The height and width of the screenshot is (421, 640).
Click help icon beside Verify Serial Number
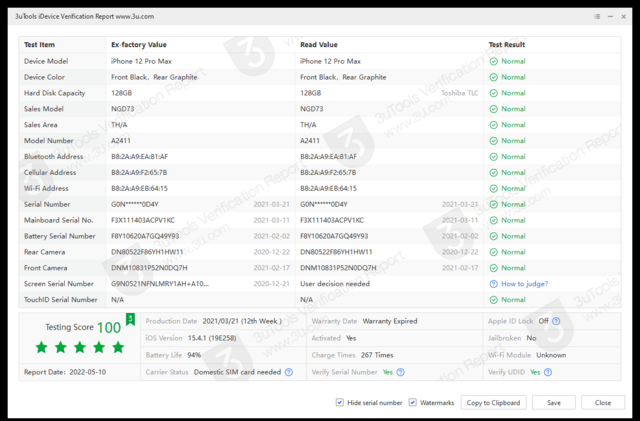point(401,372)
